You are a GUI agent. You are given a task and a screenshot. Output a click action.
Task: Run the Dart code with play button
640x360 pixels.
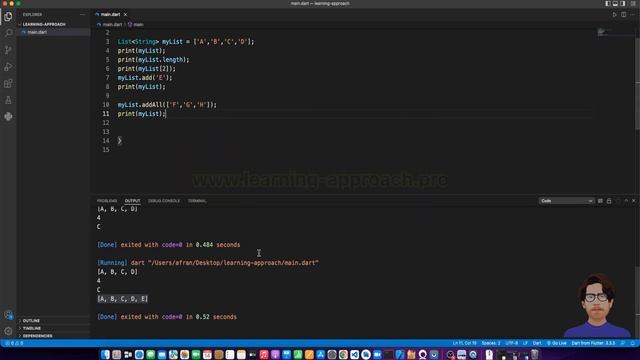point(614,14)
